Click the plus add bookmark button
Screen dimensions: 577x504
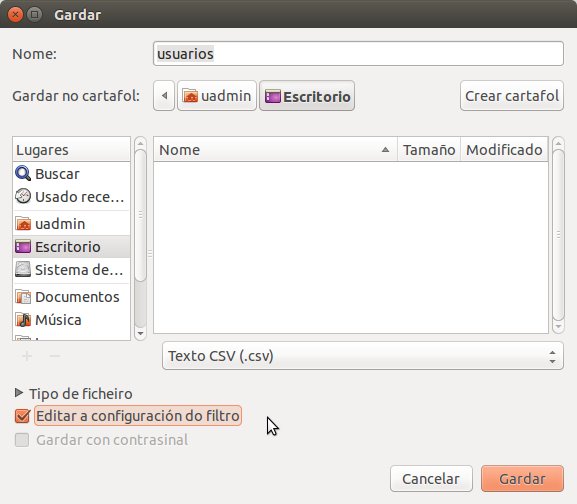coord(26,356)
